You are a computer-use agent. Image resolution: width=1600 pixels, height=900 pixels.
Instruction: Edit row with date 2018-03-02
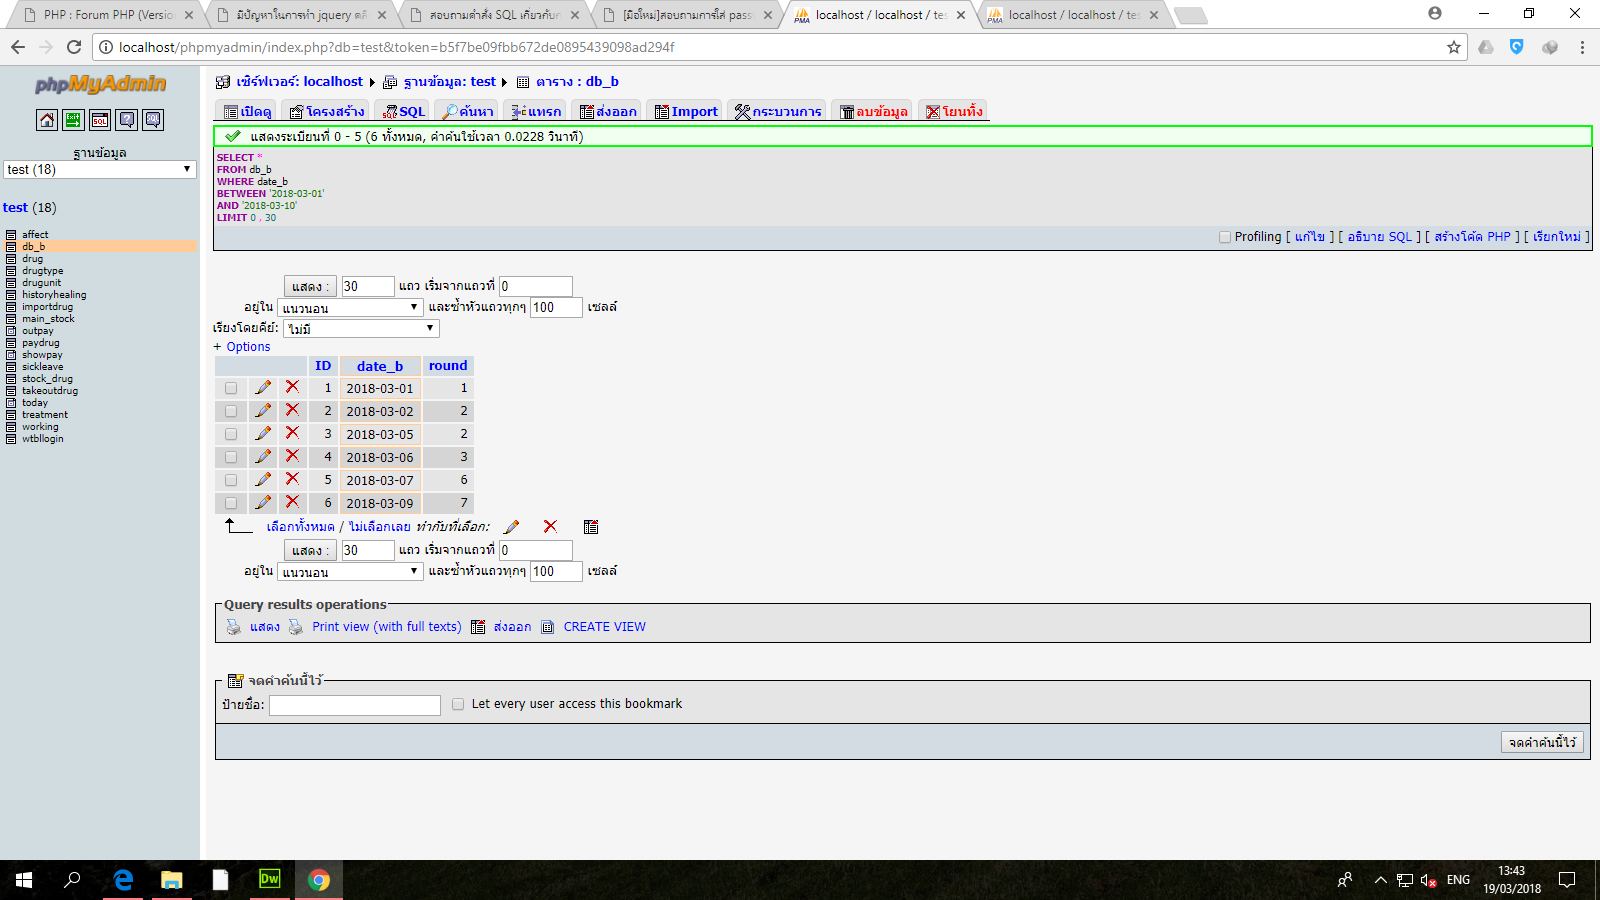coord(263,410)
